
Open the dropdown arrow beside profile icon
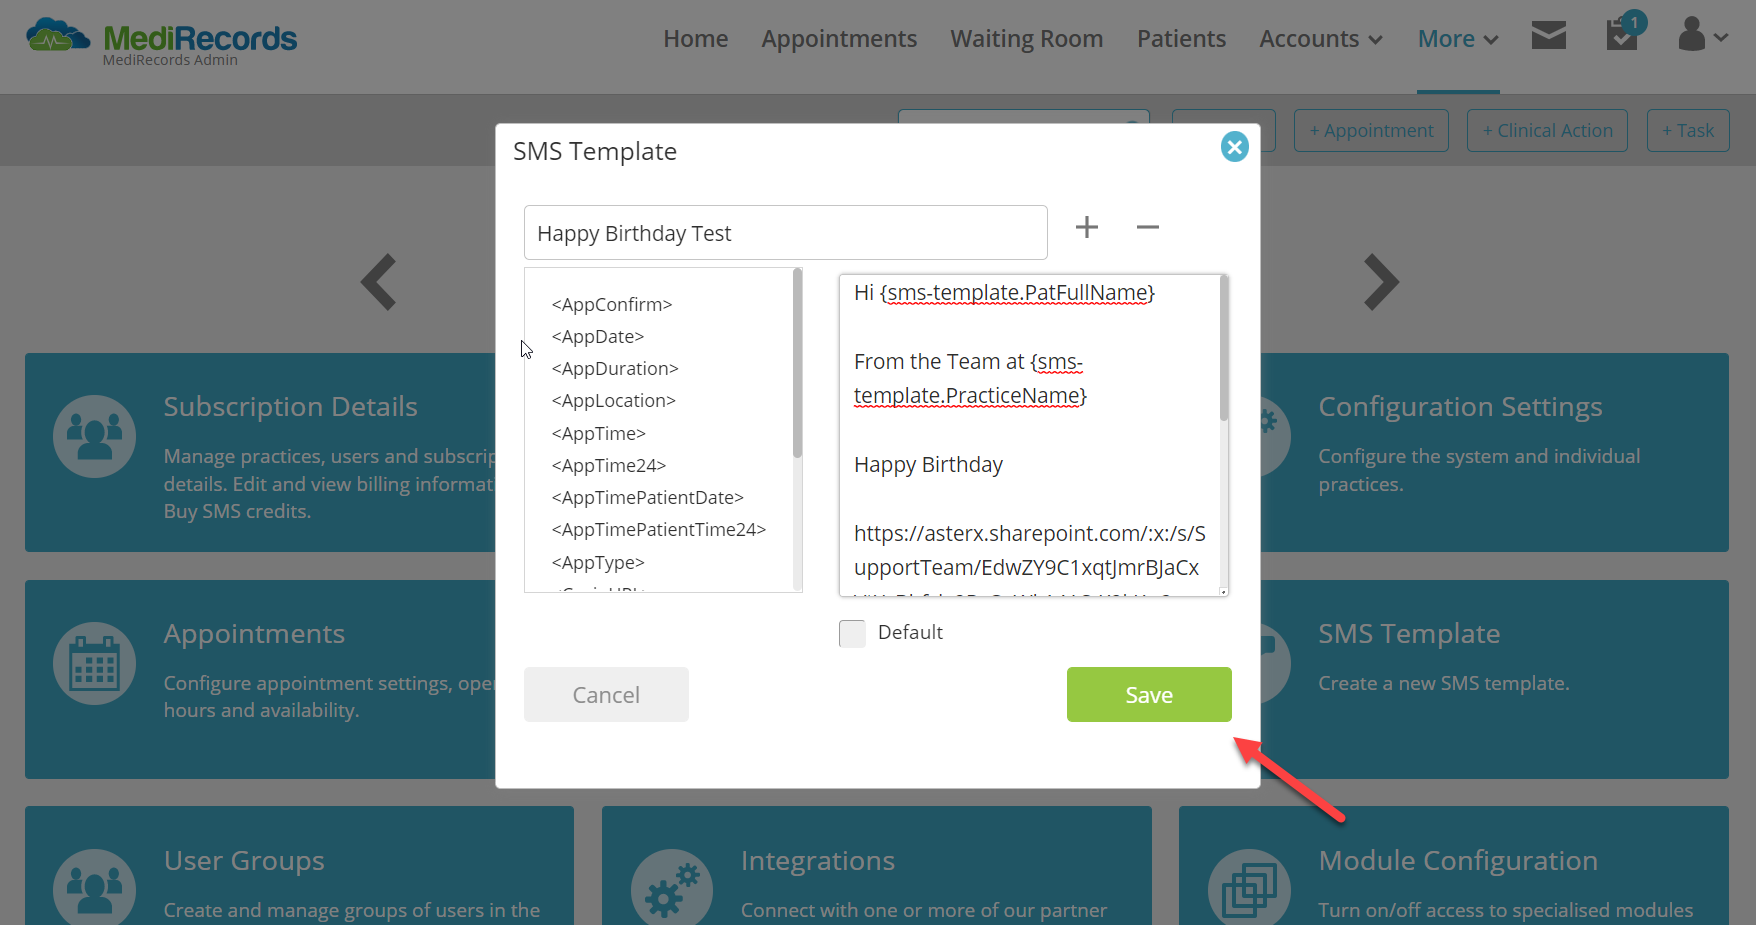coord(1721,38)
